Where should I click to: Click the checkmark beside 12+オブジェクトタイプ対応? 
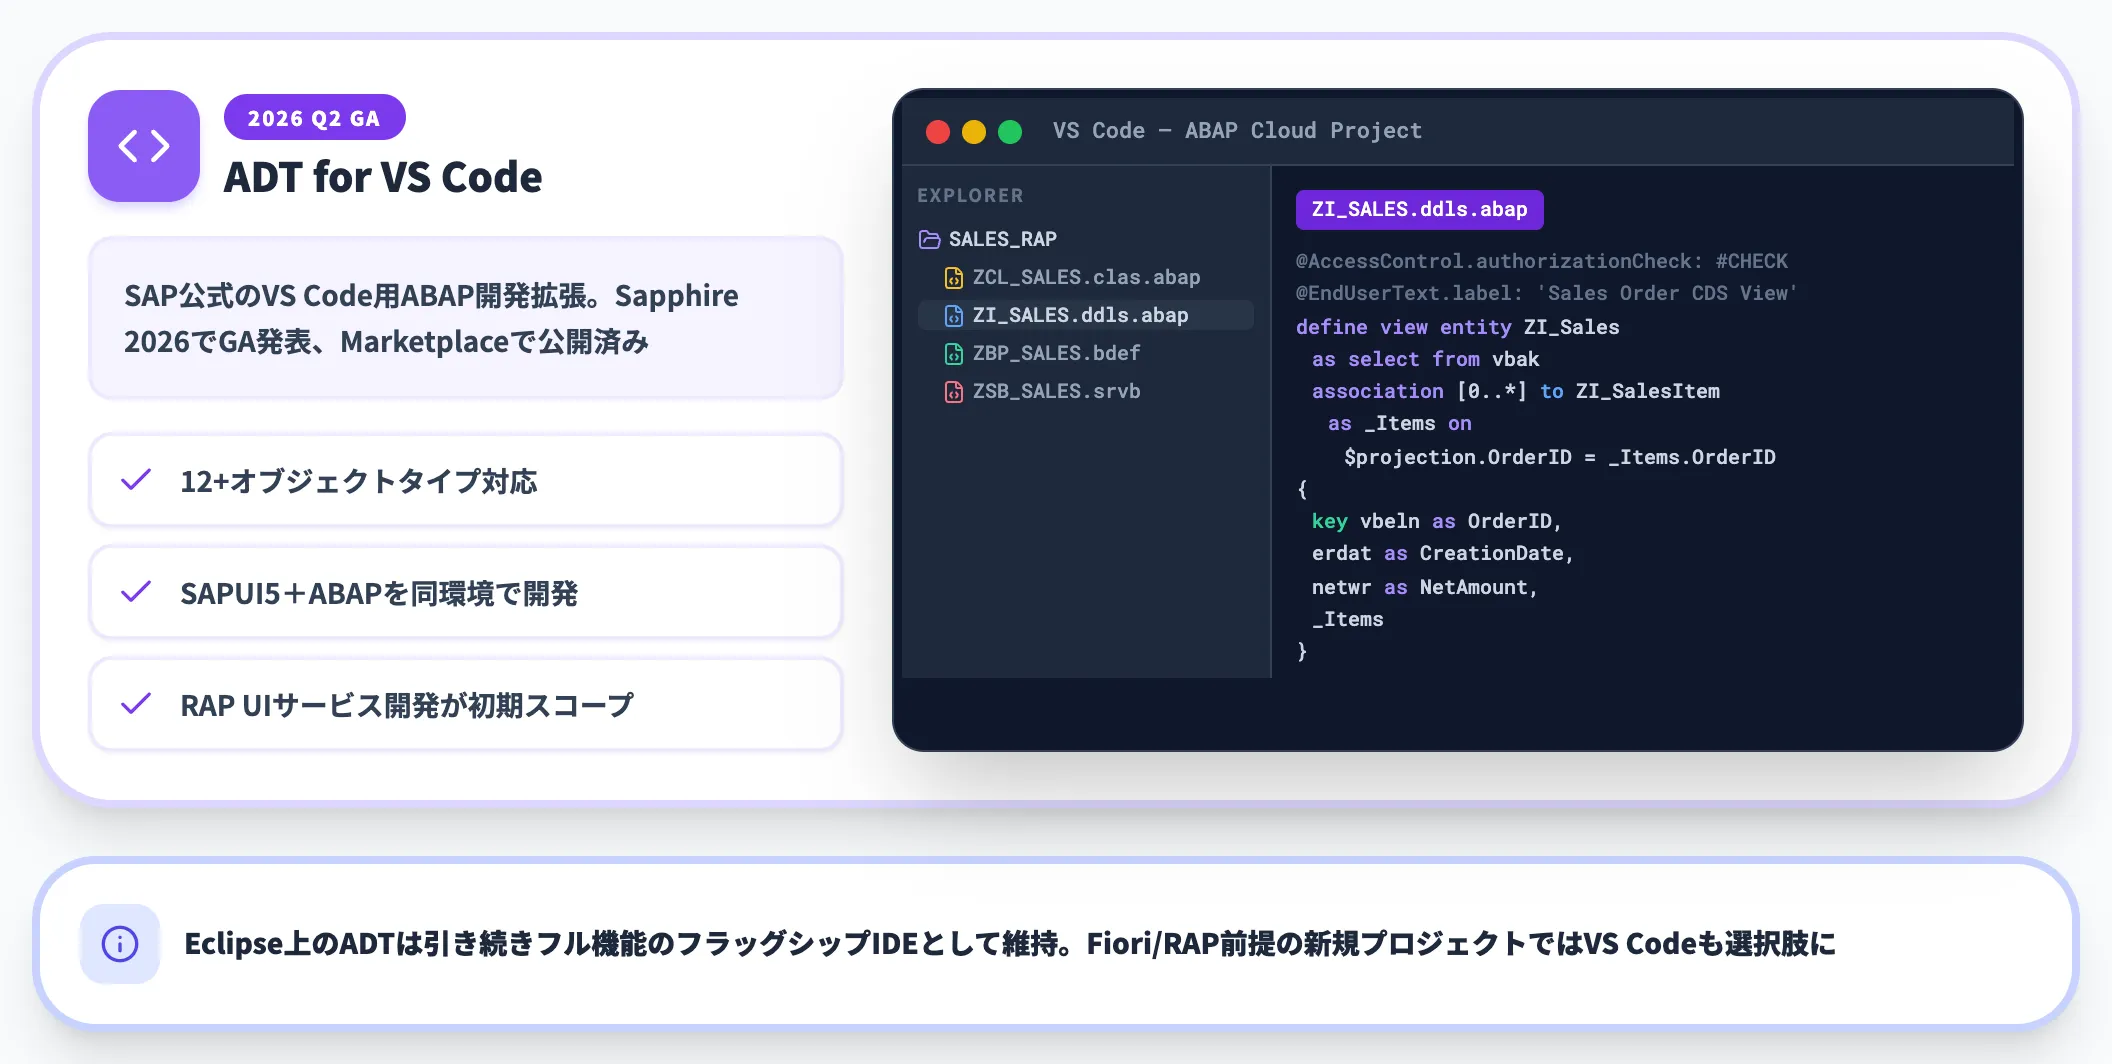(136, 480)
